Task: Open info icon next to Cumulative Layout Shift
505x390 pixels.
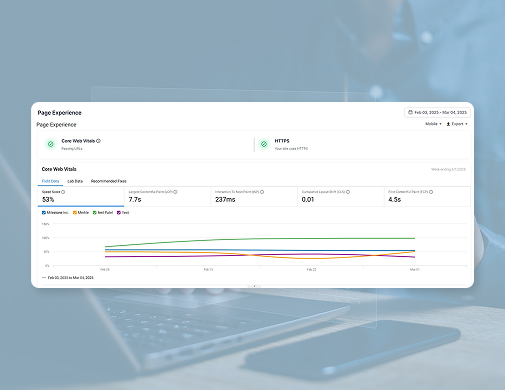Action: 348,192
